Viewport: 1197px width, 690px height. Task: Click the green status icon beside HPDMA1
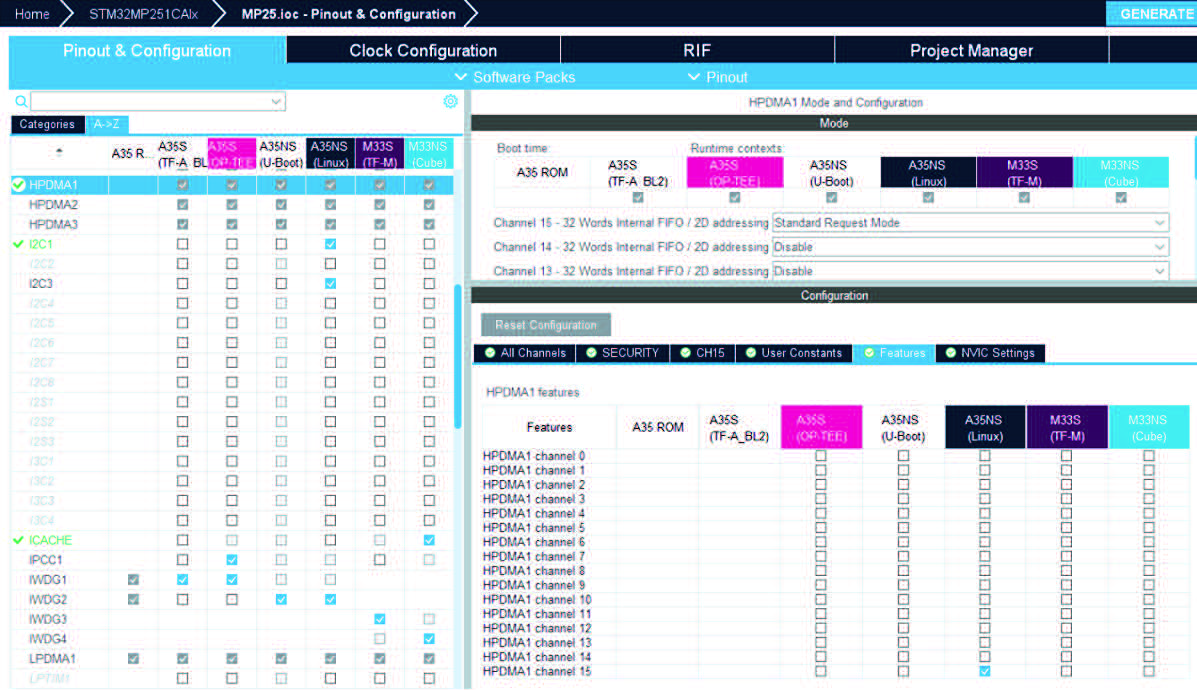[x=19, y=185]
